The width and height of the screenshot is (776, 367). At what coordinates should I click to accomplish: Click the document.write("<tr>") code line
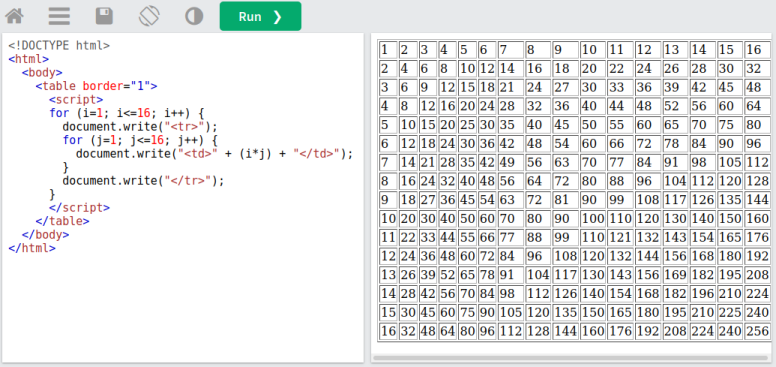[140, 126]
